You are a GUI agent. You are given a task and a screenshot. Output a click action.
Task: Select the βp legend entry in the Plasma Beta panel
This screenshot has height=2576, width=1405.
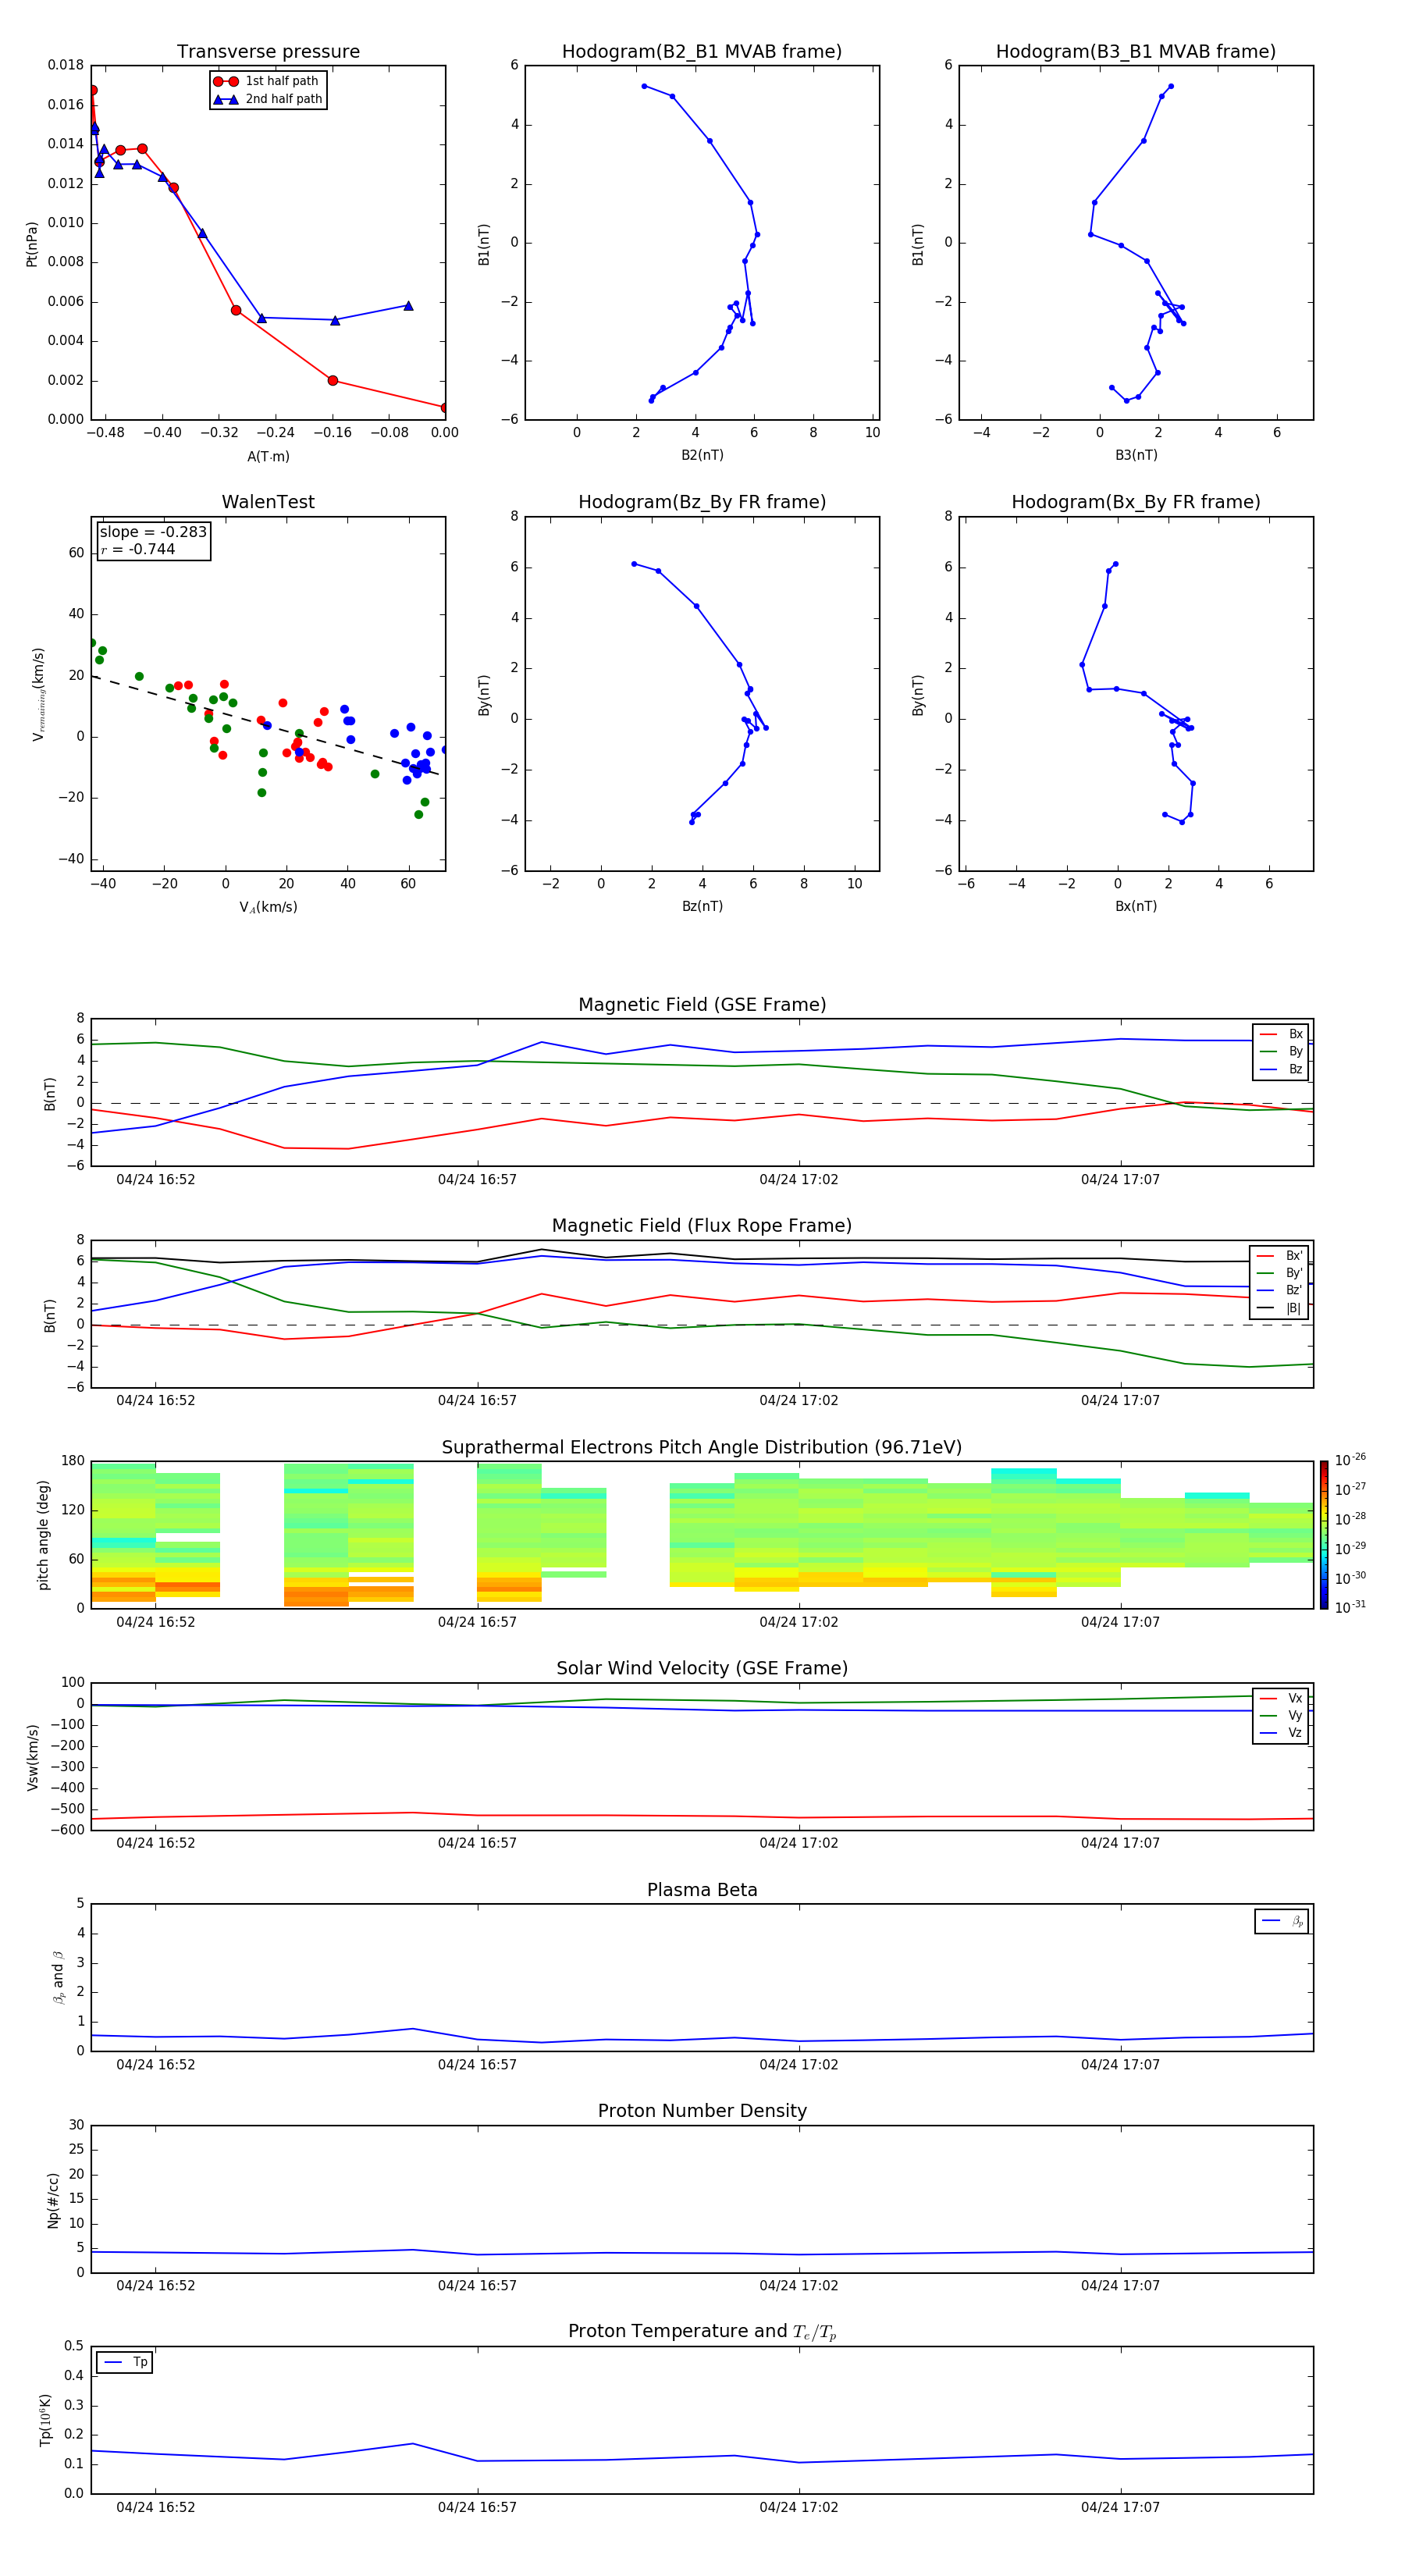pyautogui.click(x=1282, y=1921)
